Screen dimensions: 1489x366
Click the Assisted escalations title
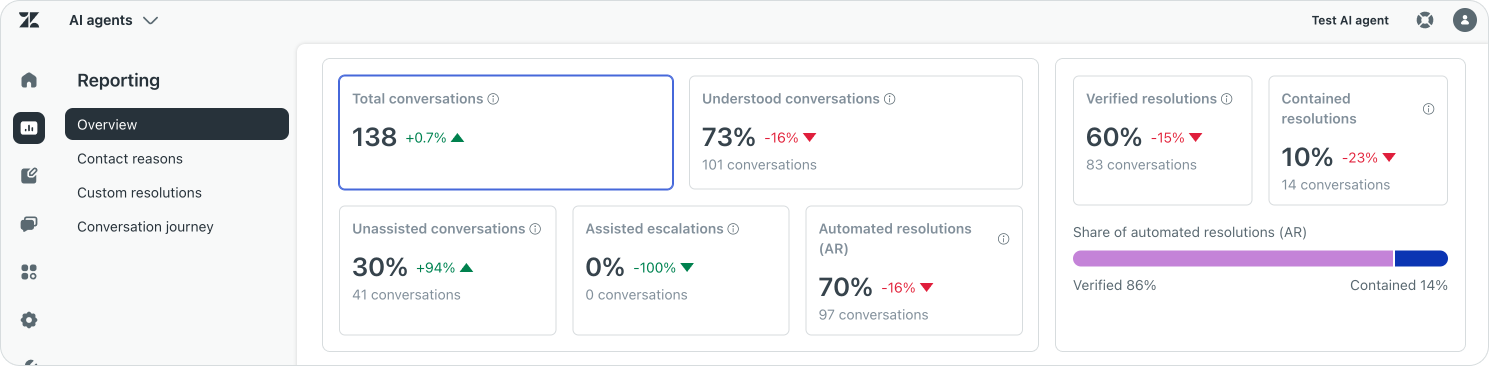click(x=654, y=229)
